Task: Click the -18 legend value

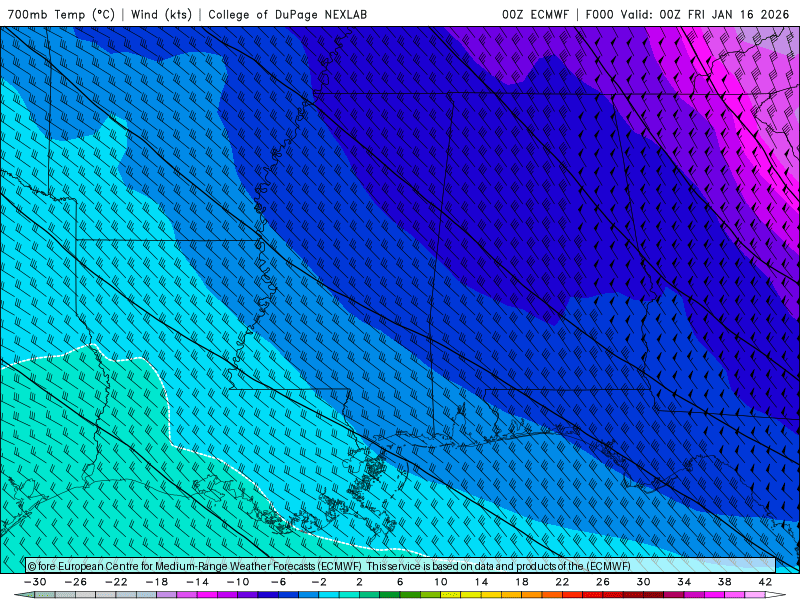Action: pos(157,582)
